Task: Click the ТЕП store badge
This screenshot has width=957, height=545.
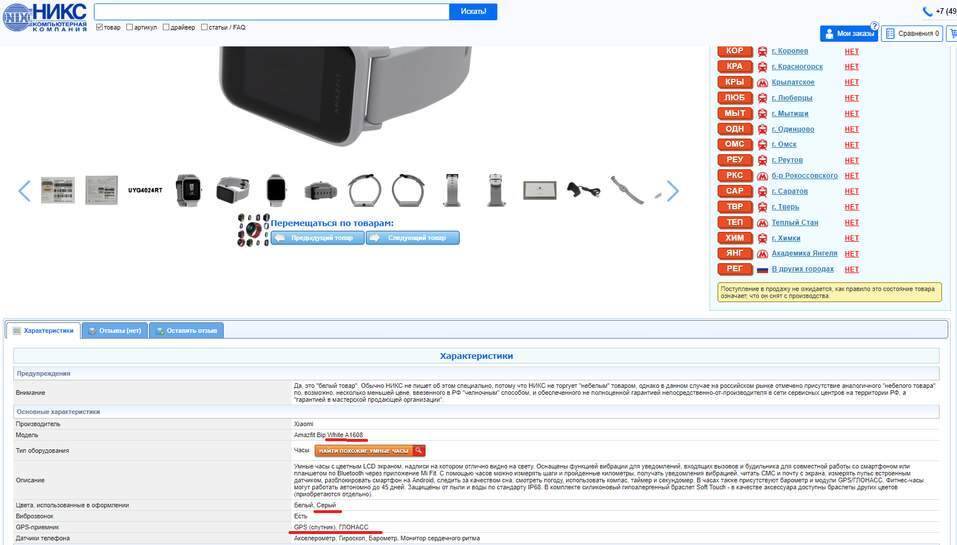Action: pyautogui.click(x=735, y=222)
